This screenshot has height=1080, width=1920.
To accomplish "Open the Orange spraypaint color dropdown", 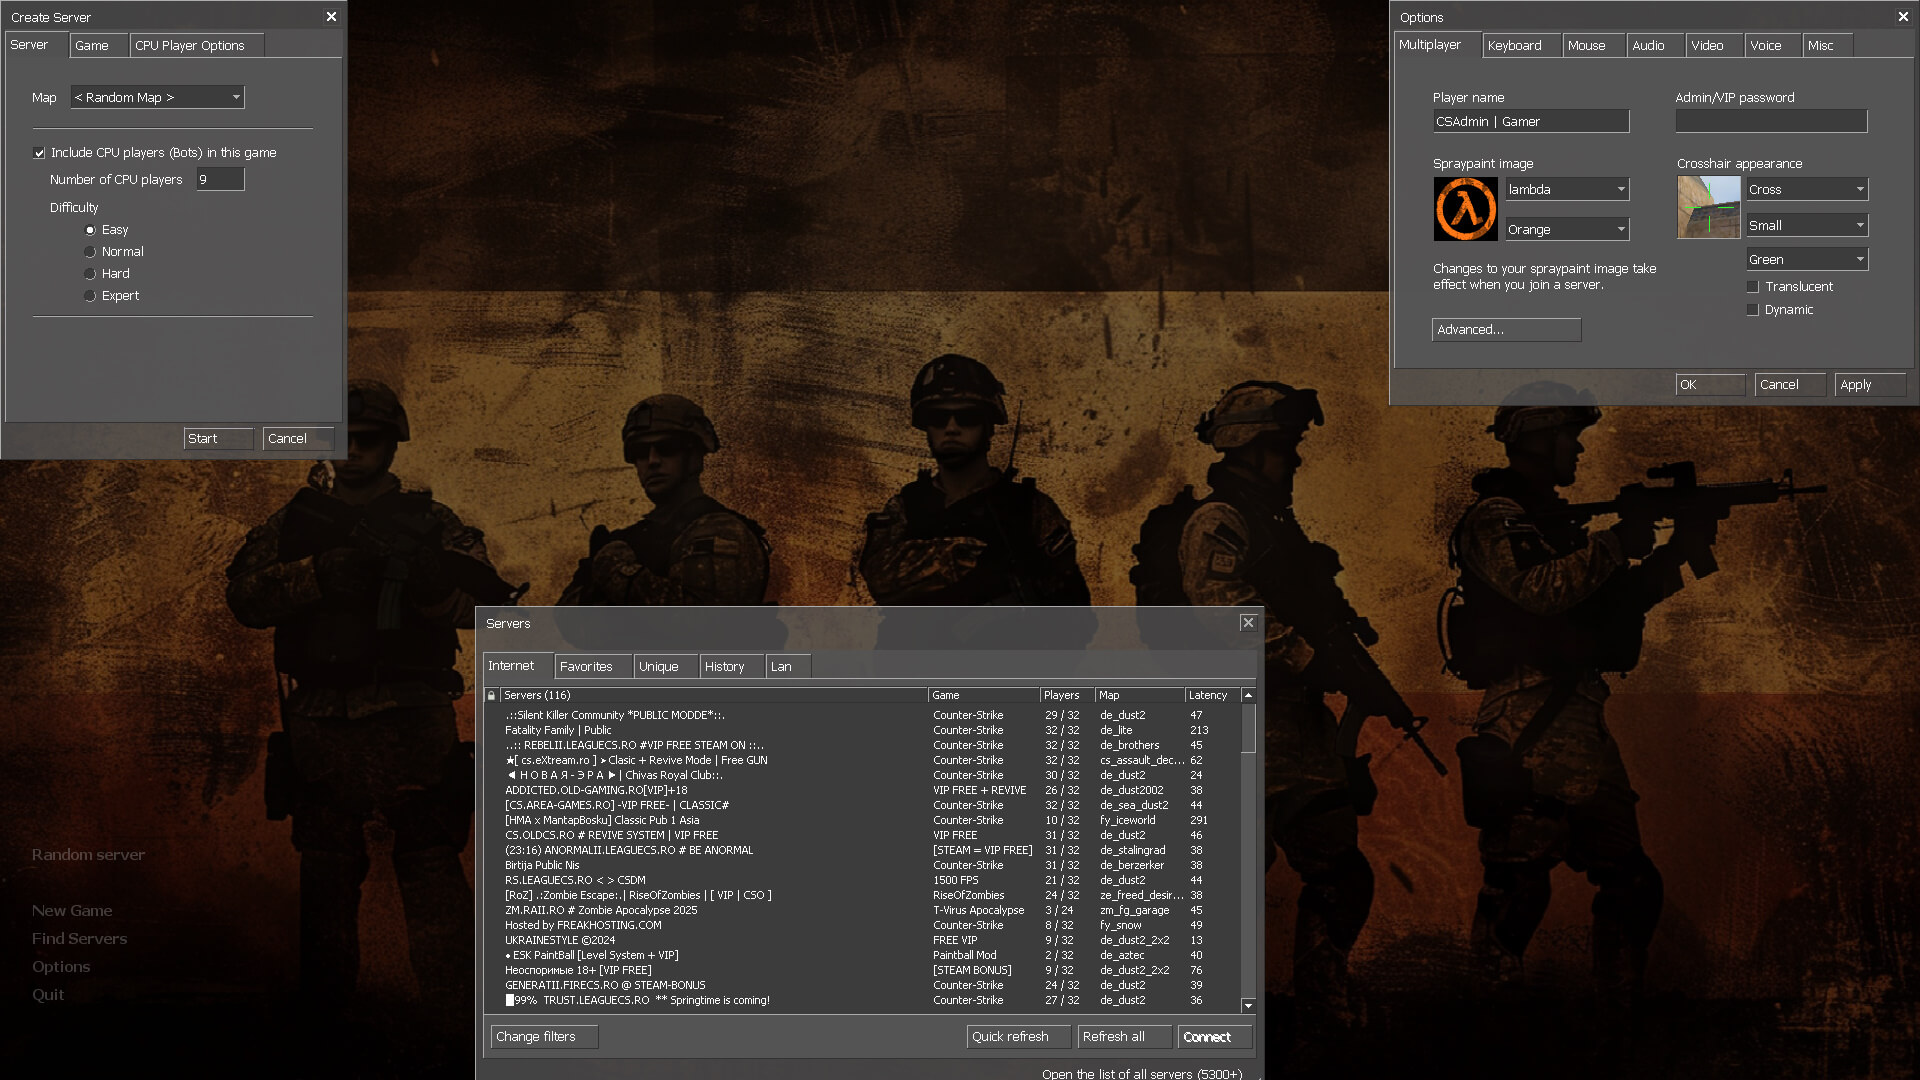I will pos(1567,229).
